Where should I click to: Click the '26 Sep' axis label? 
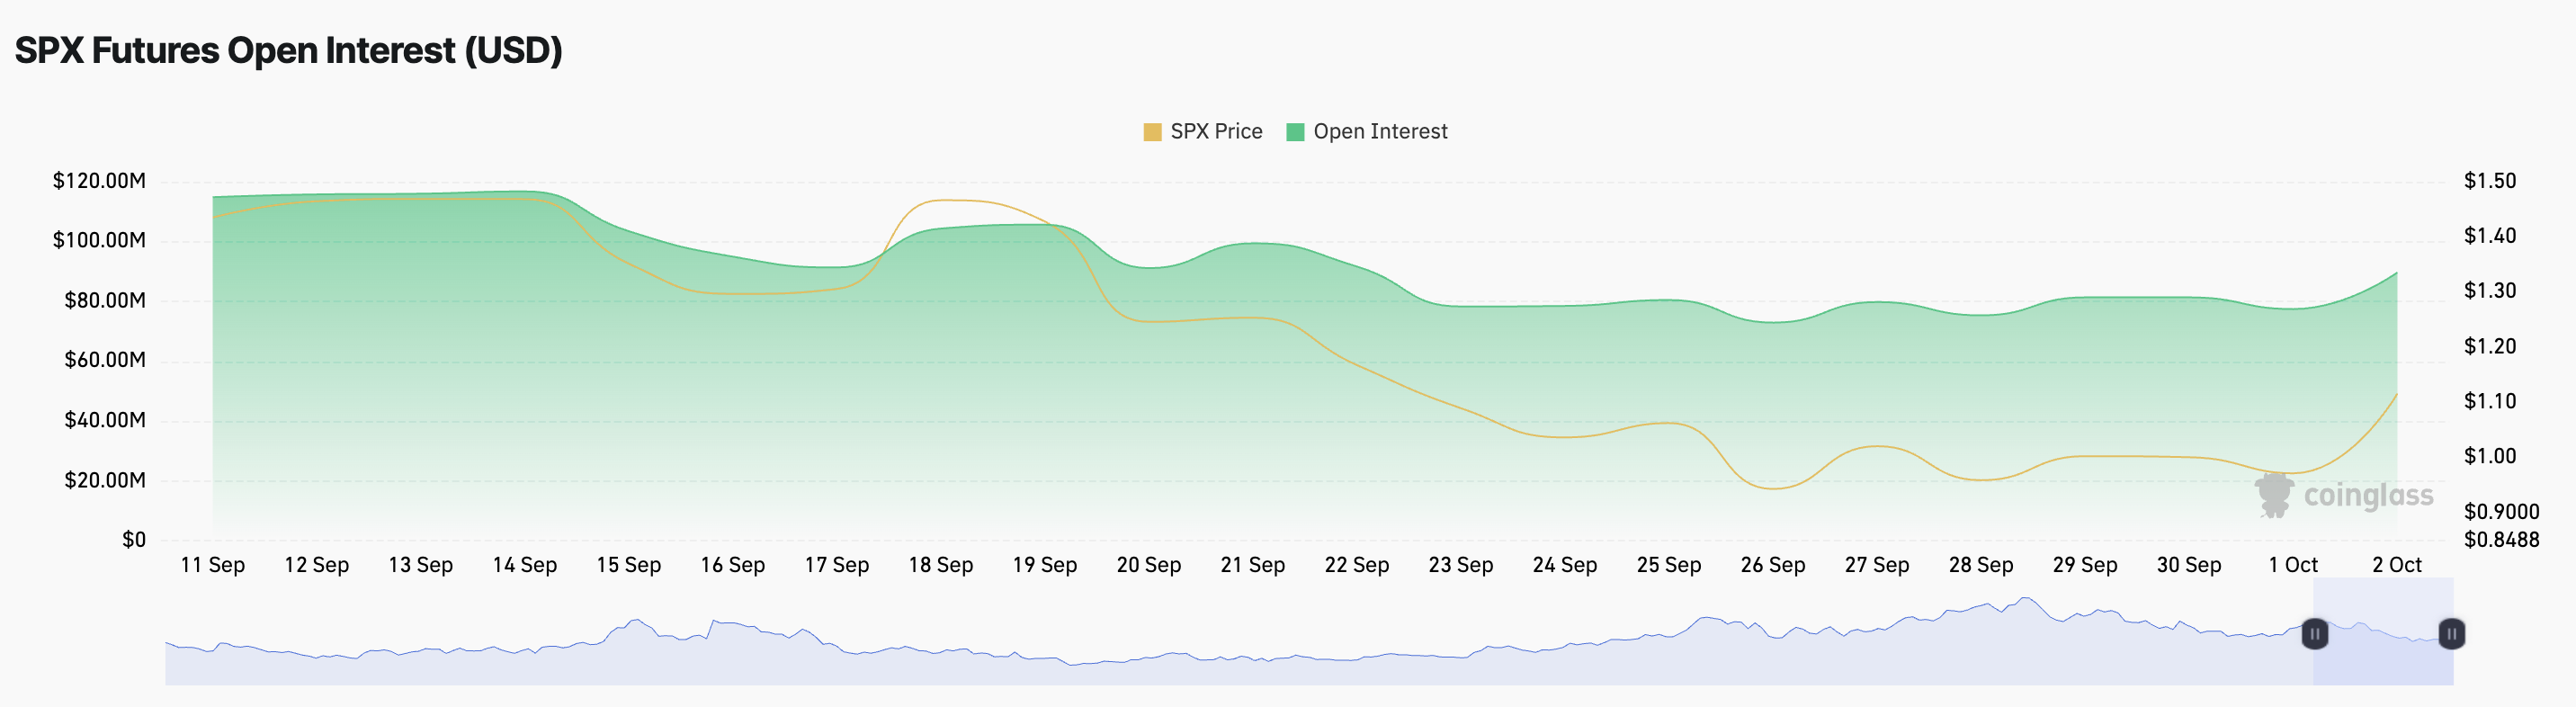pyautogui.click(x=1773, y=565)
